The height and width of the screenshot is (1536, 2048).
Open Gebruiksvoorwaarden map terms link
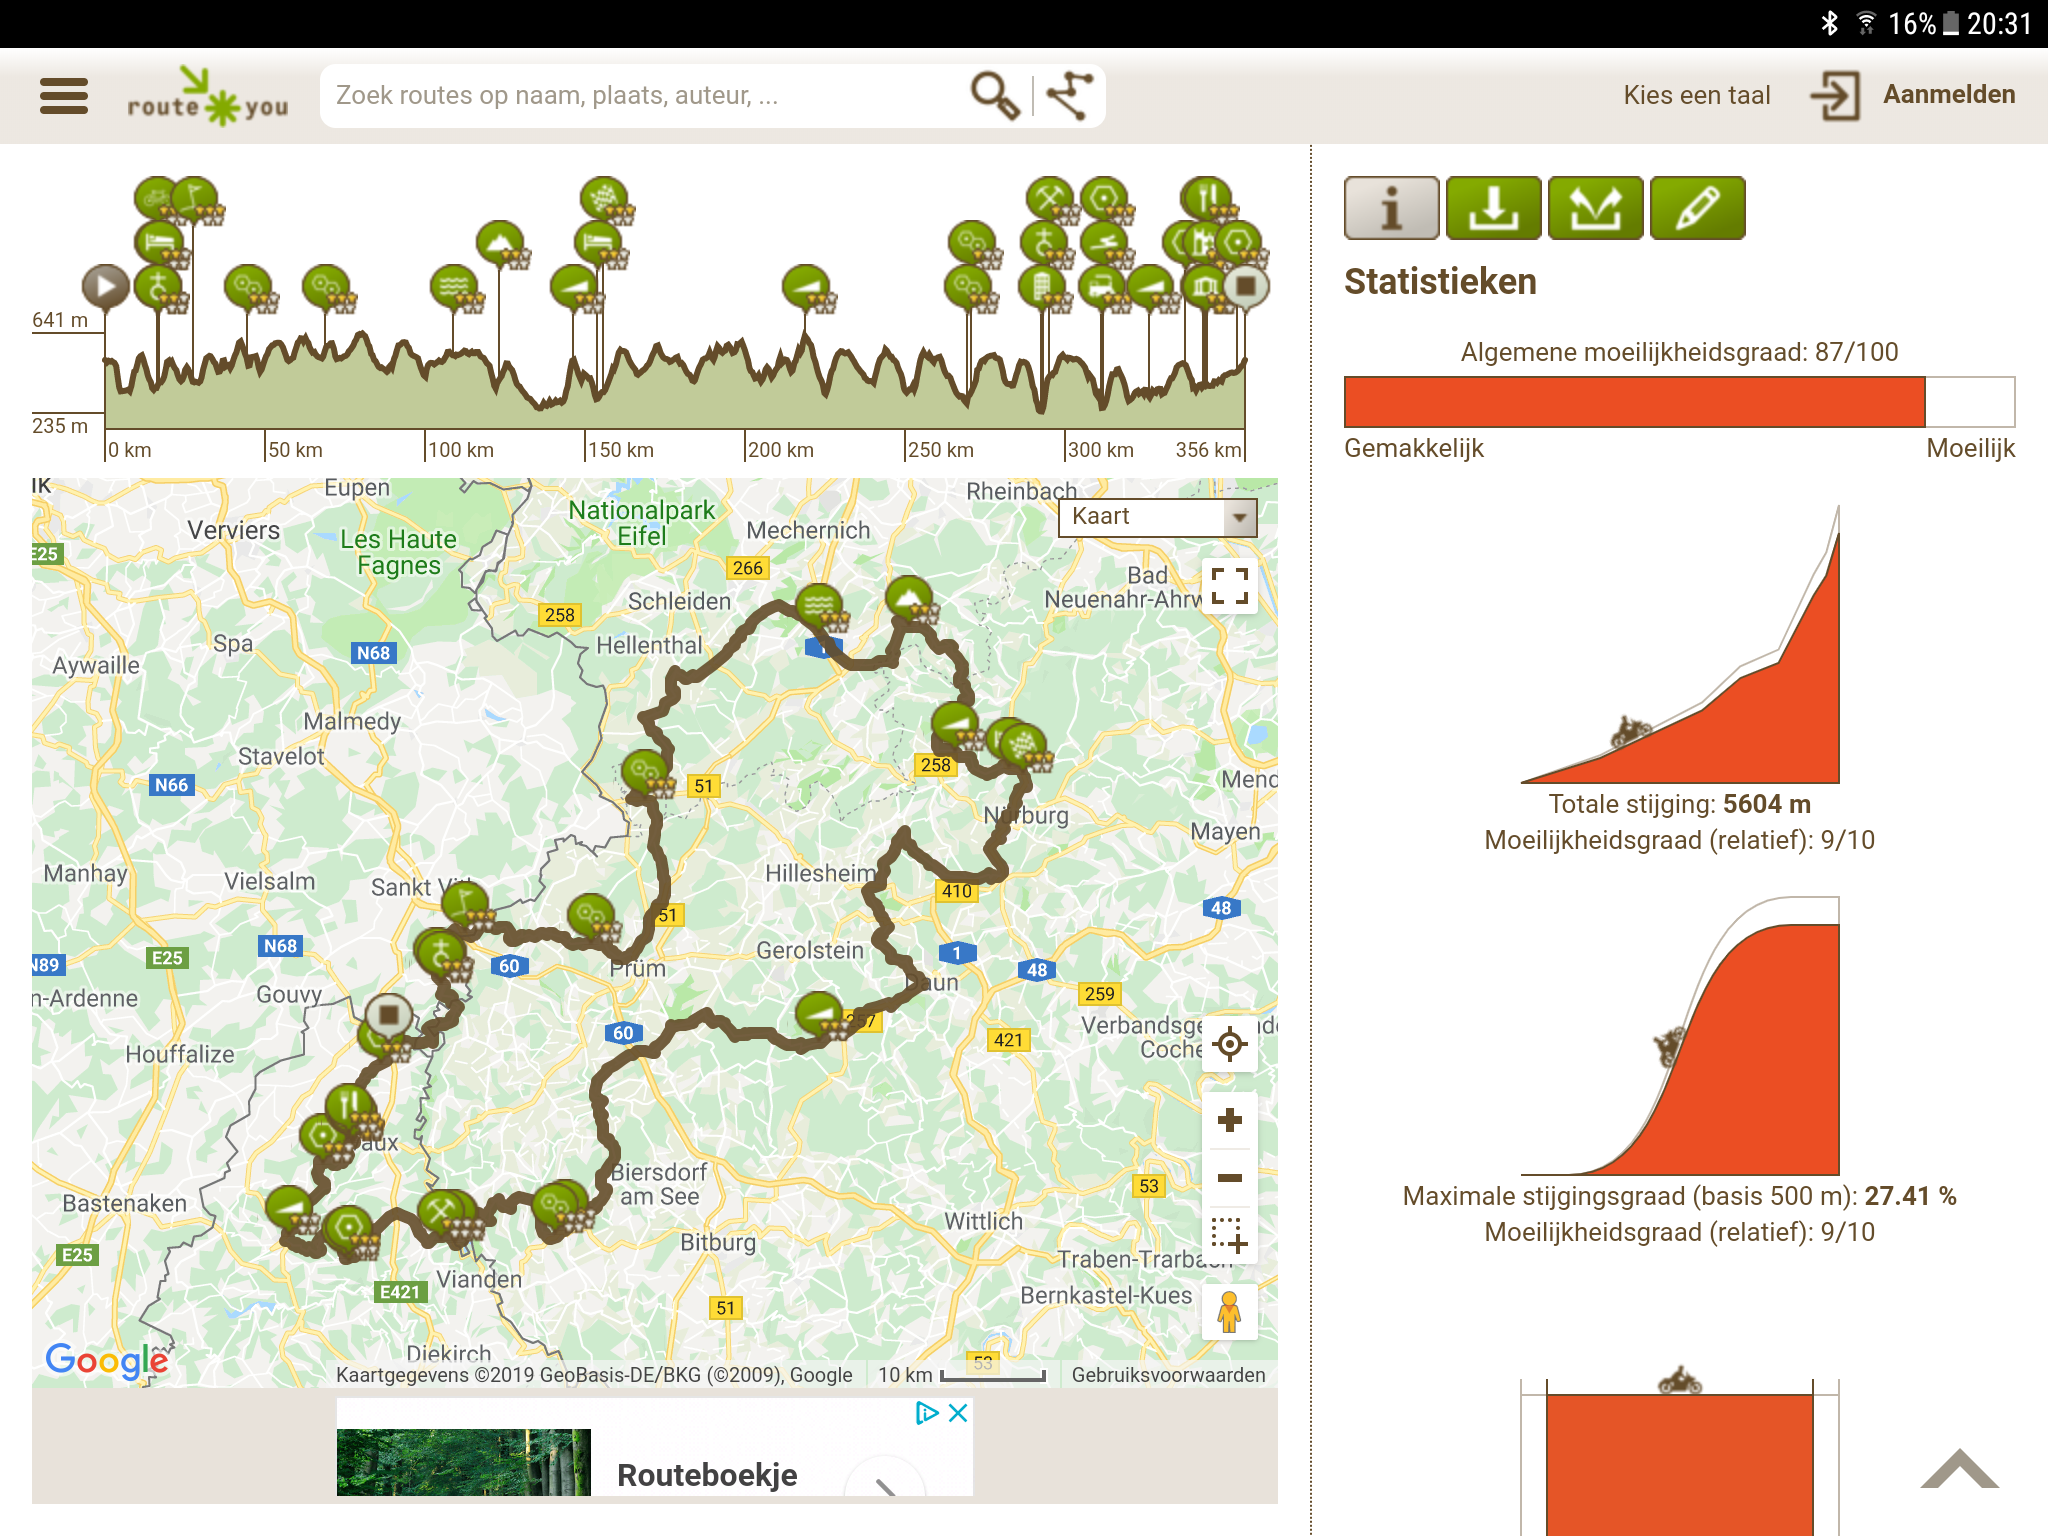1168,1375
